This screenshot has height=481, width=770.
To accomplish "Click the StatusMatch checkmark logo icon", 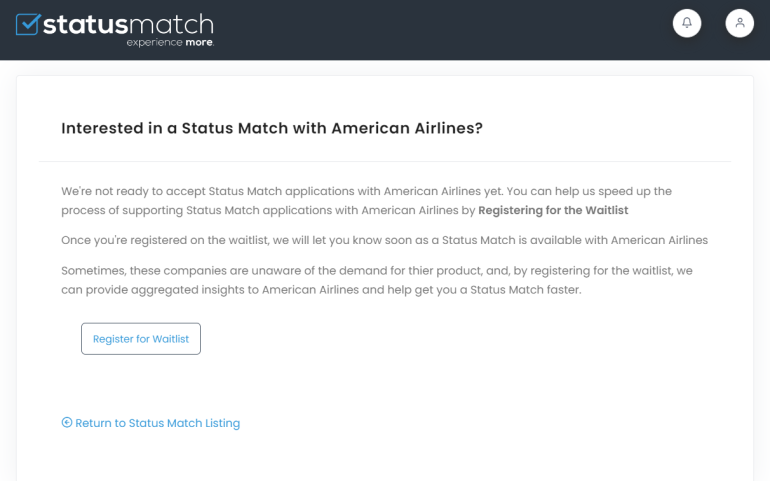I will point(28,23).
